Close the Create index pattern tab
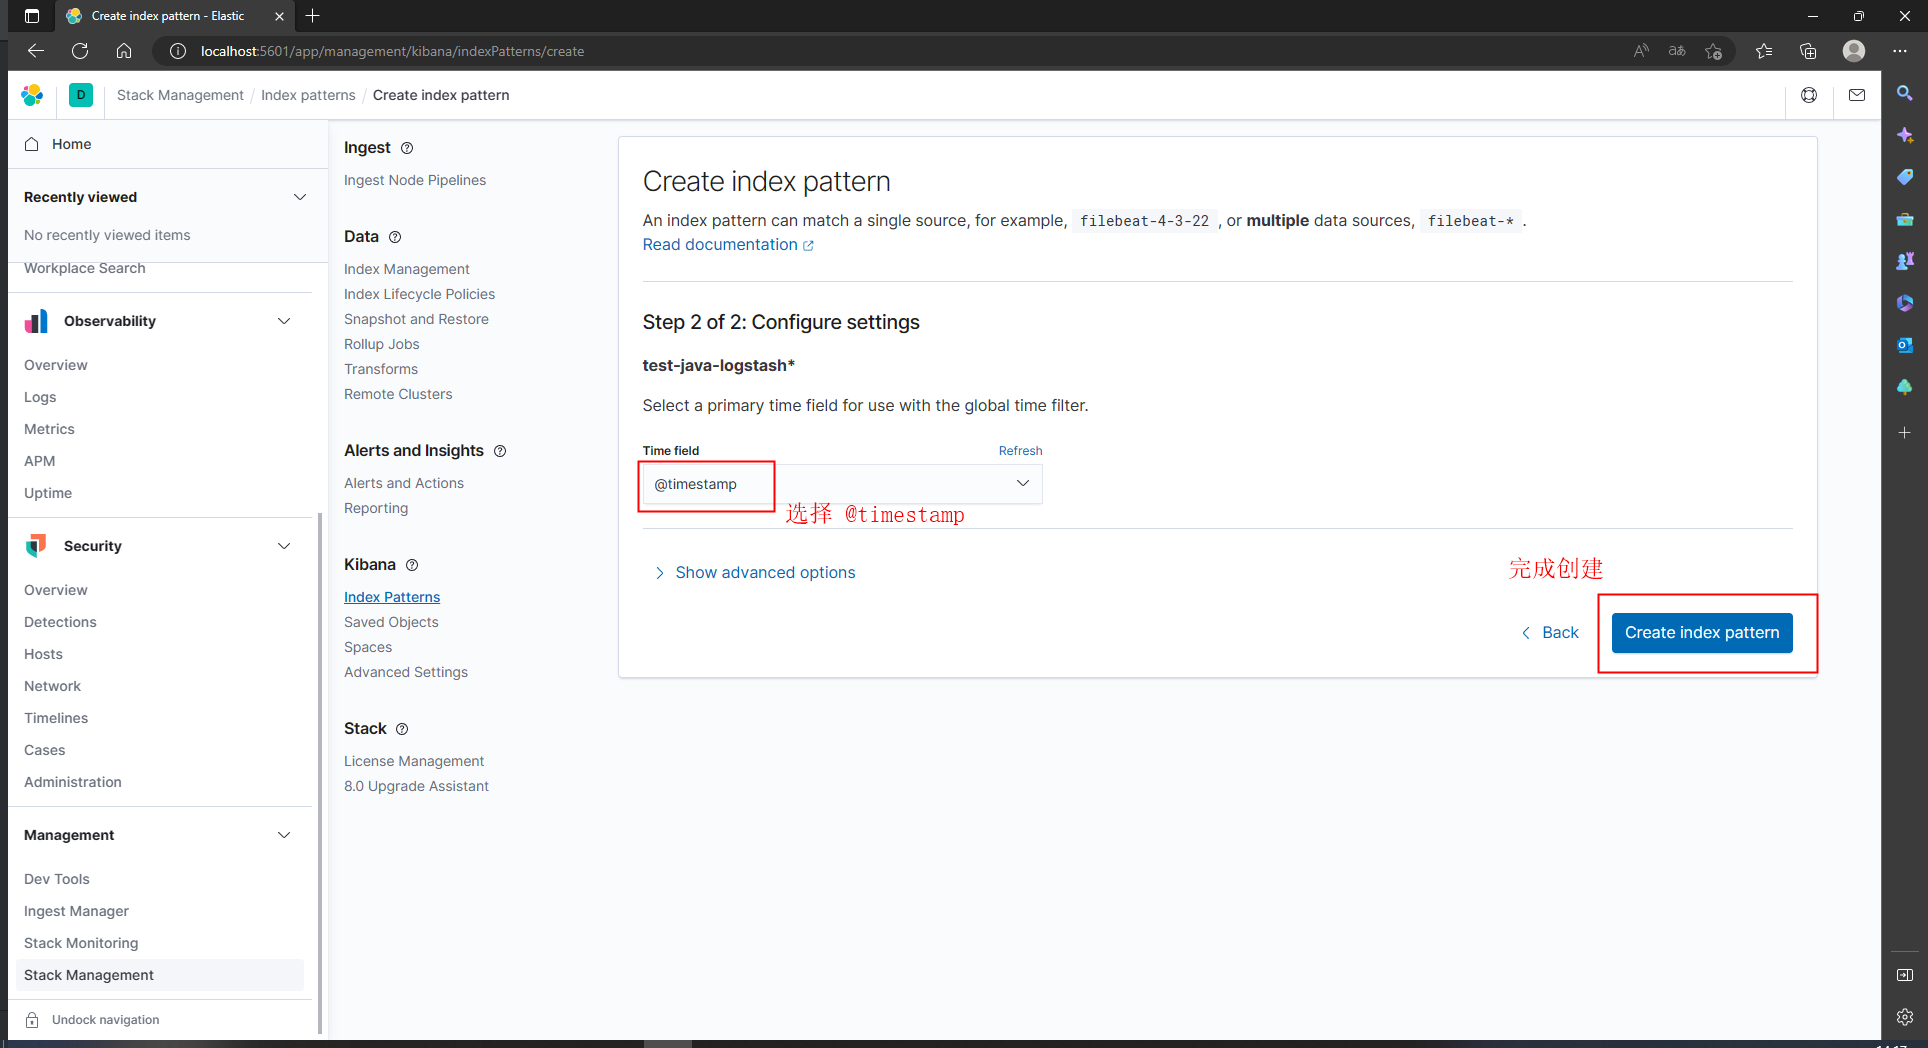The image size is (1928, 1048). pos(279,16)
